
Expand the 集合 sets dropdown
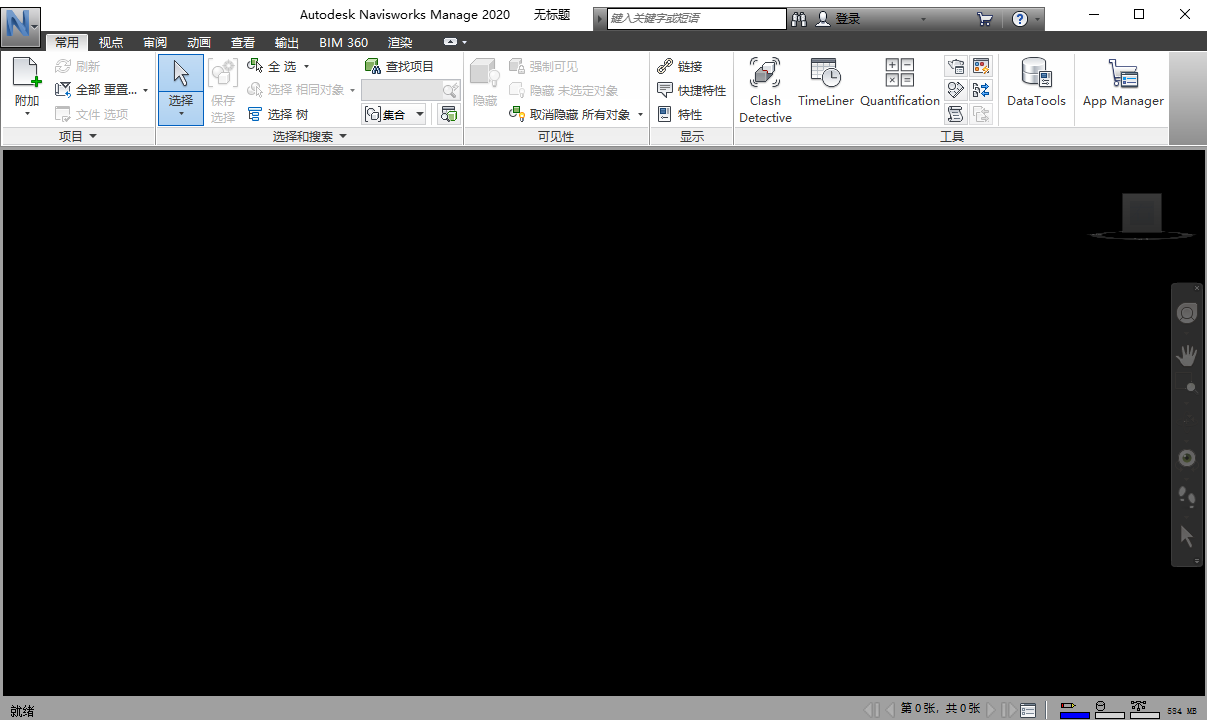click(x=419, y=113)
